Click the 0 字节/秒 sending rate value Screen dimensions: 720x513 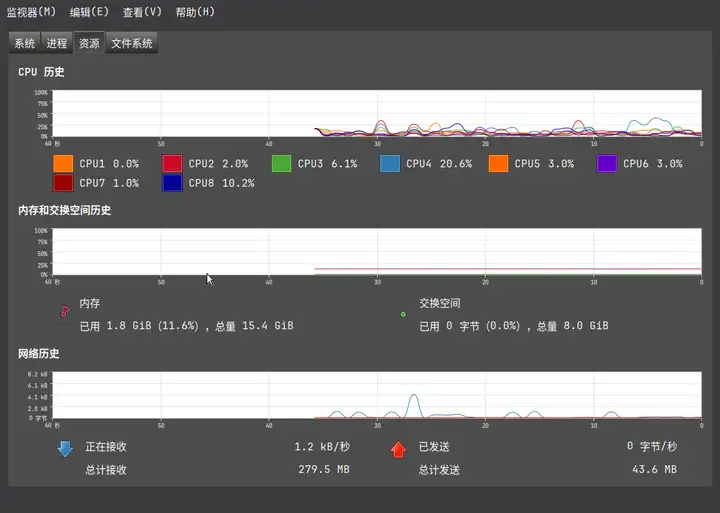coord(652,446)
